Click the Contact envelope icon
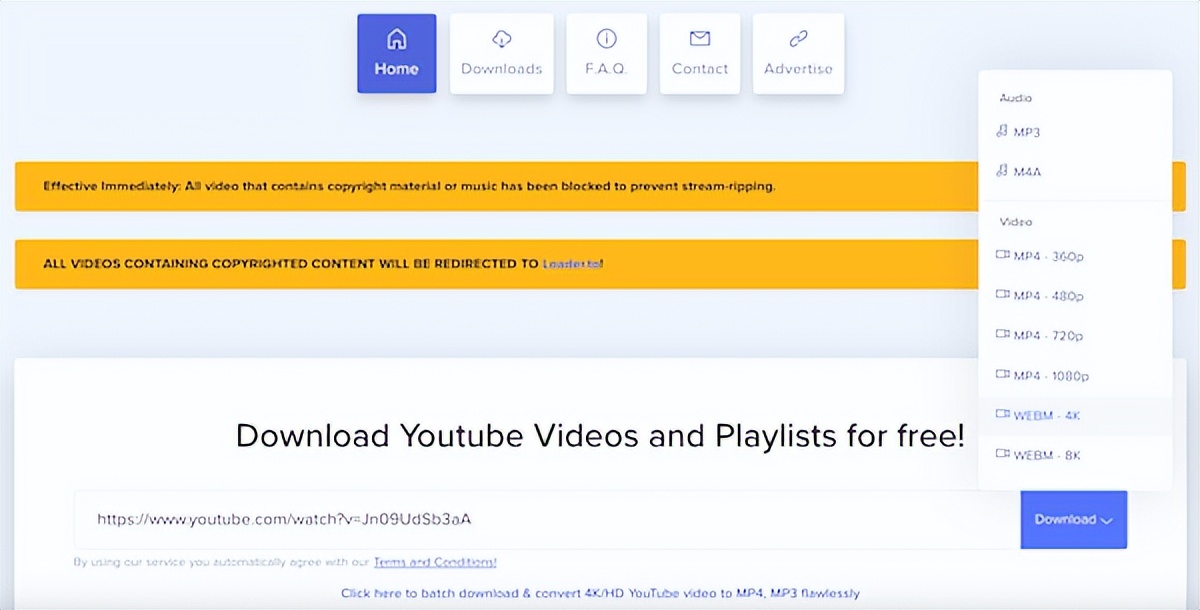This screenshot has width=1200, height=610. [700, 39]
